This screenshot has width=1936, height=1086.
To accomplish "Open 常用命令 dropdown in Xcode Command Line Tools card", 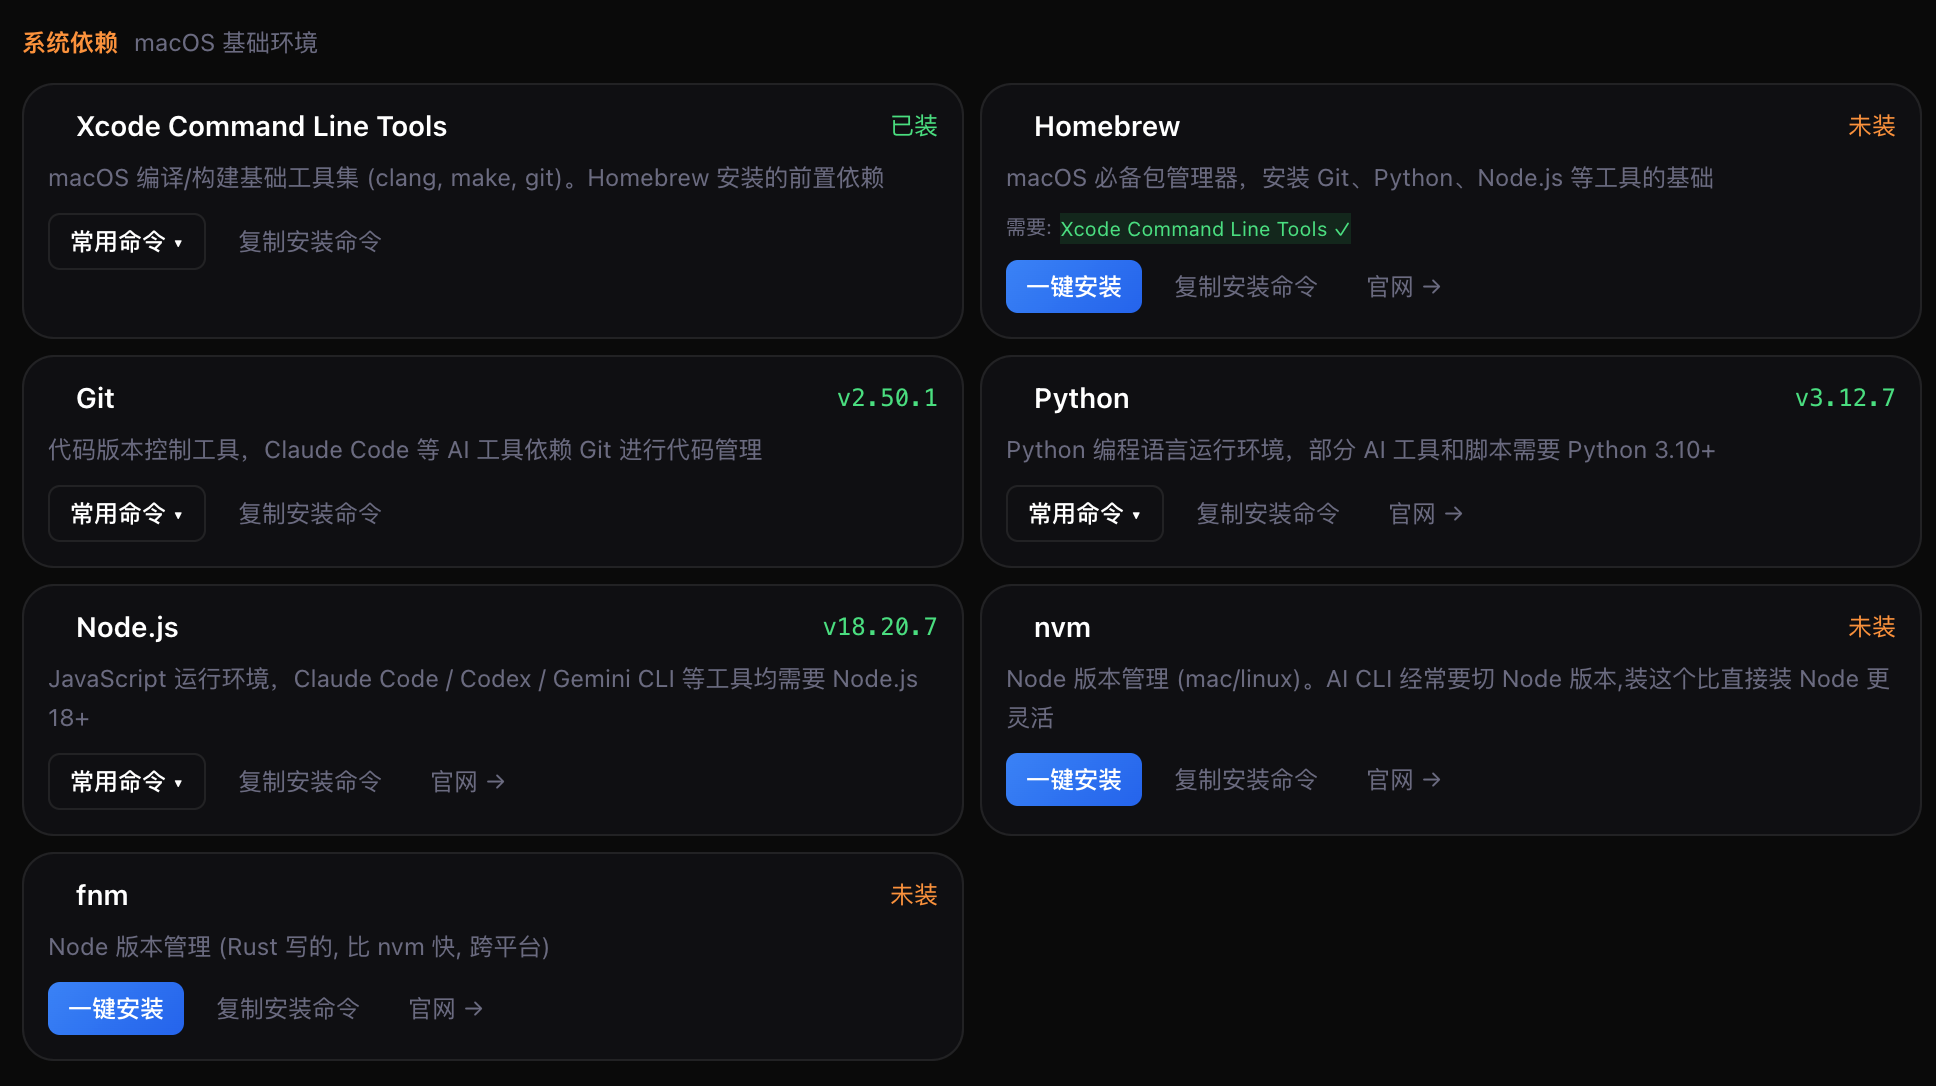I will point(127,241).
